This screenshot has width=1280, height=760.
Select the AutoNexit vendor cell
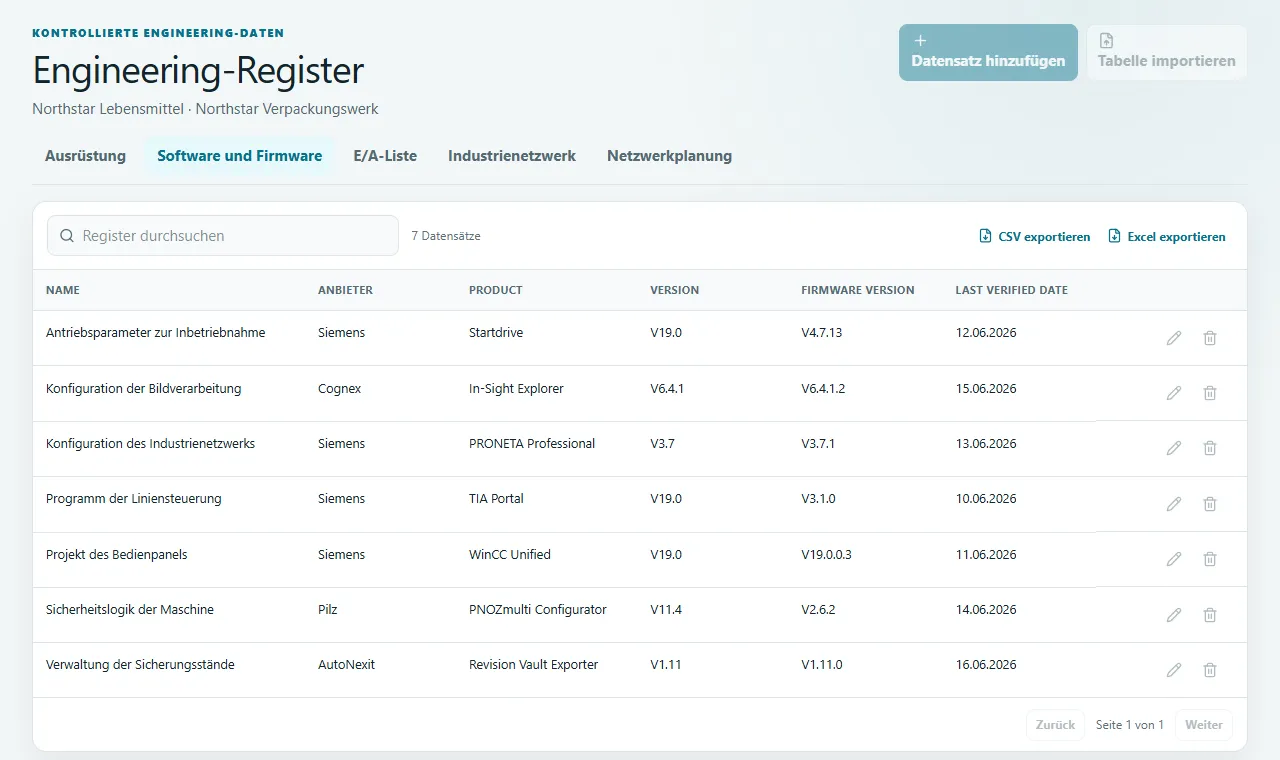coord(346,665)
